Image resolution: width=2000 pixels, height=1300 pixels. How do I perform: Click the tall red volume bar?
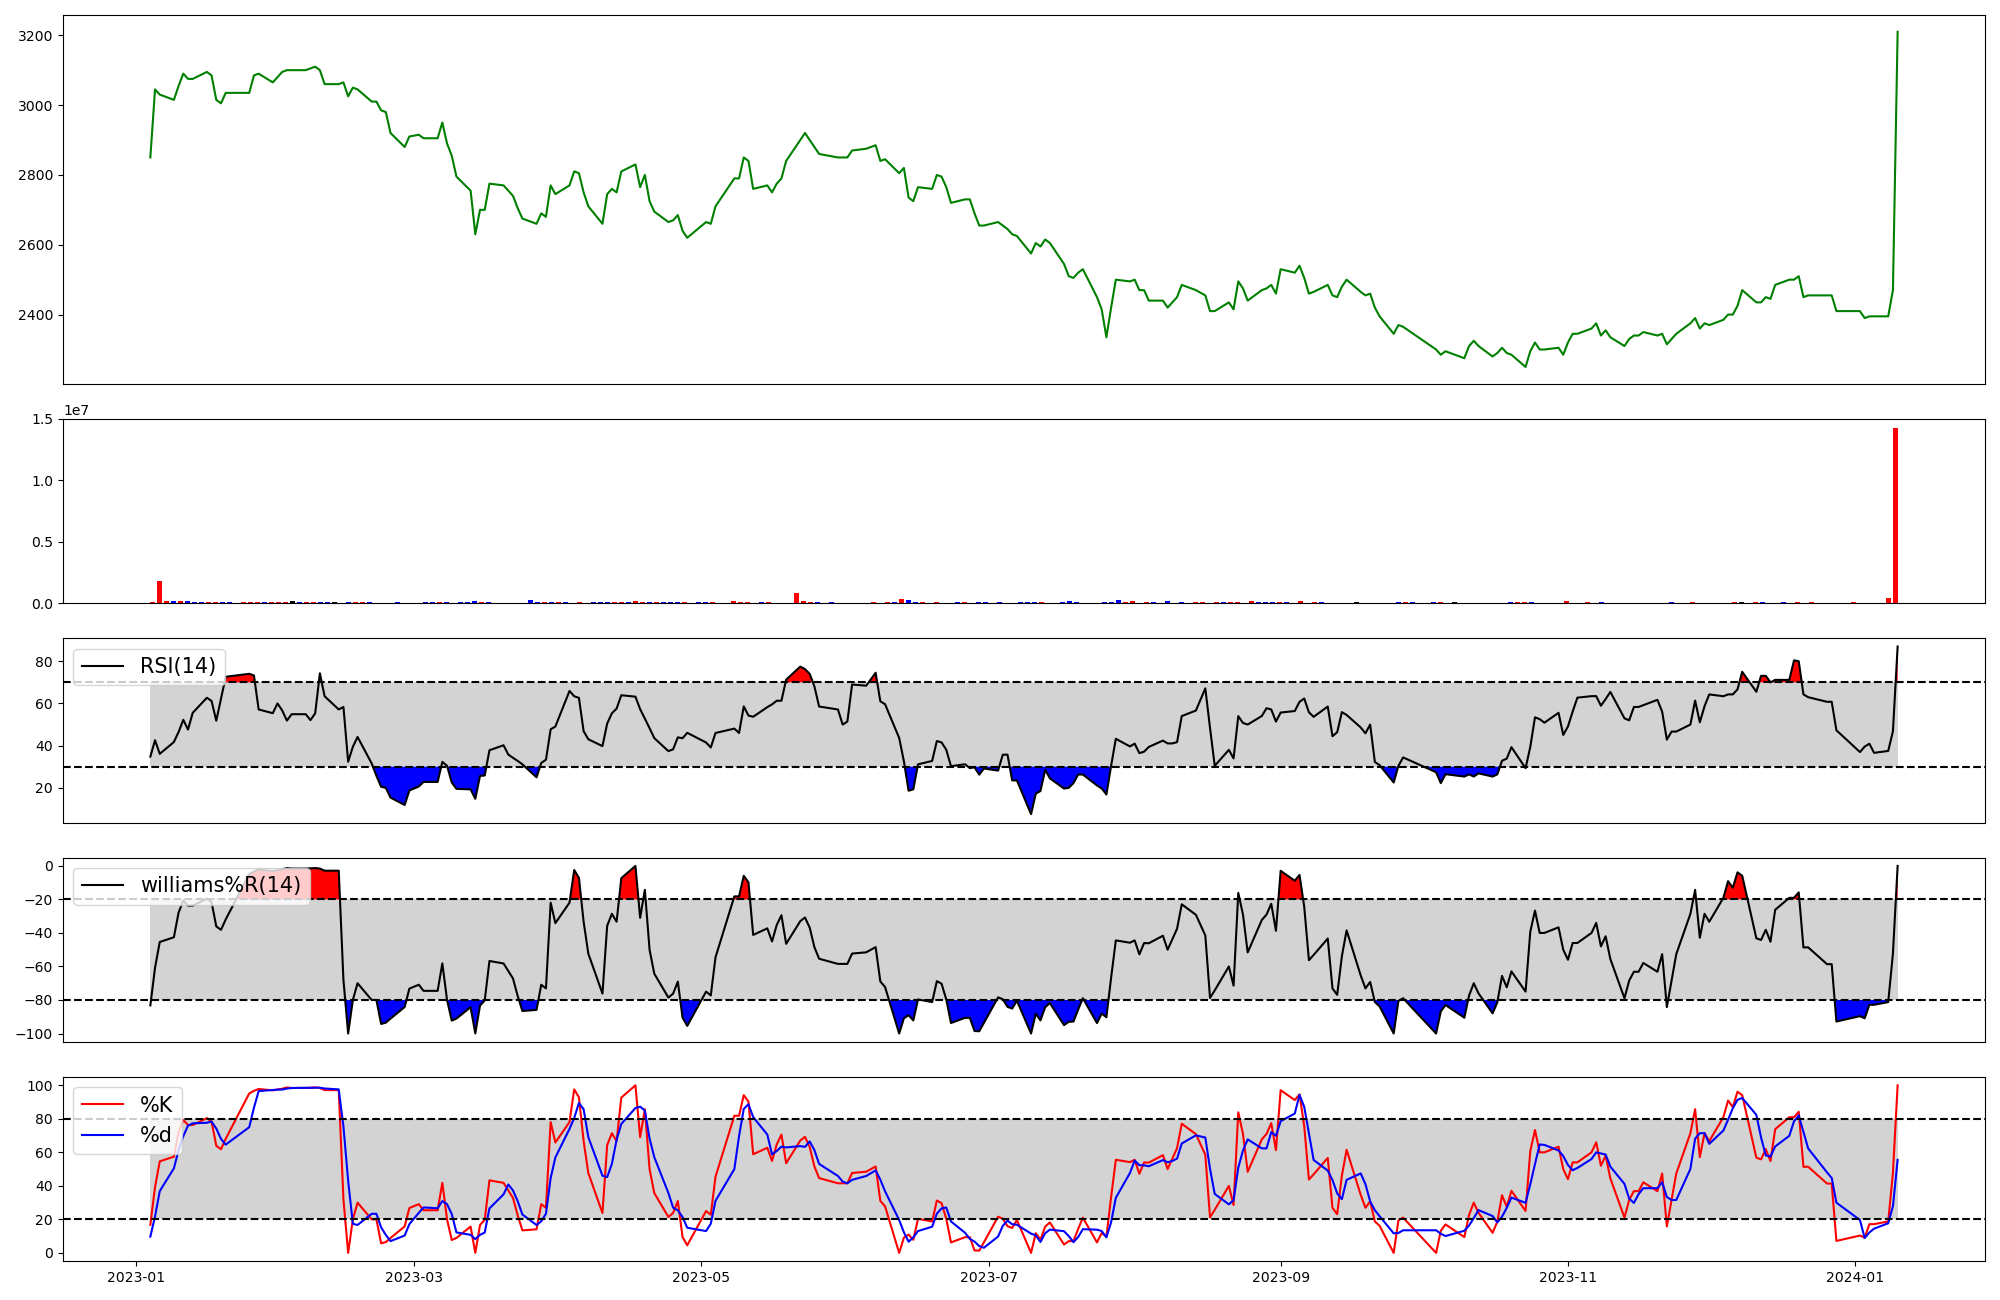[1895, 515]
